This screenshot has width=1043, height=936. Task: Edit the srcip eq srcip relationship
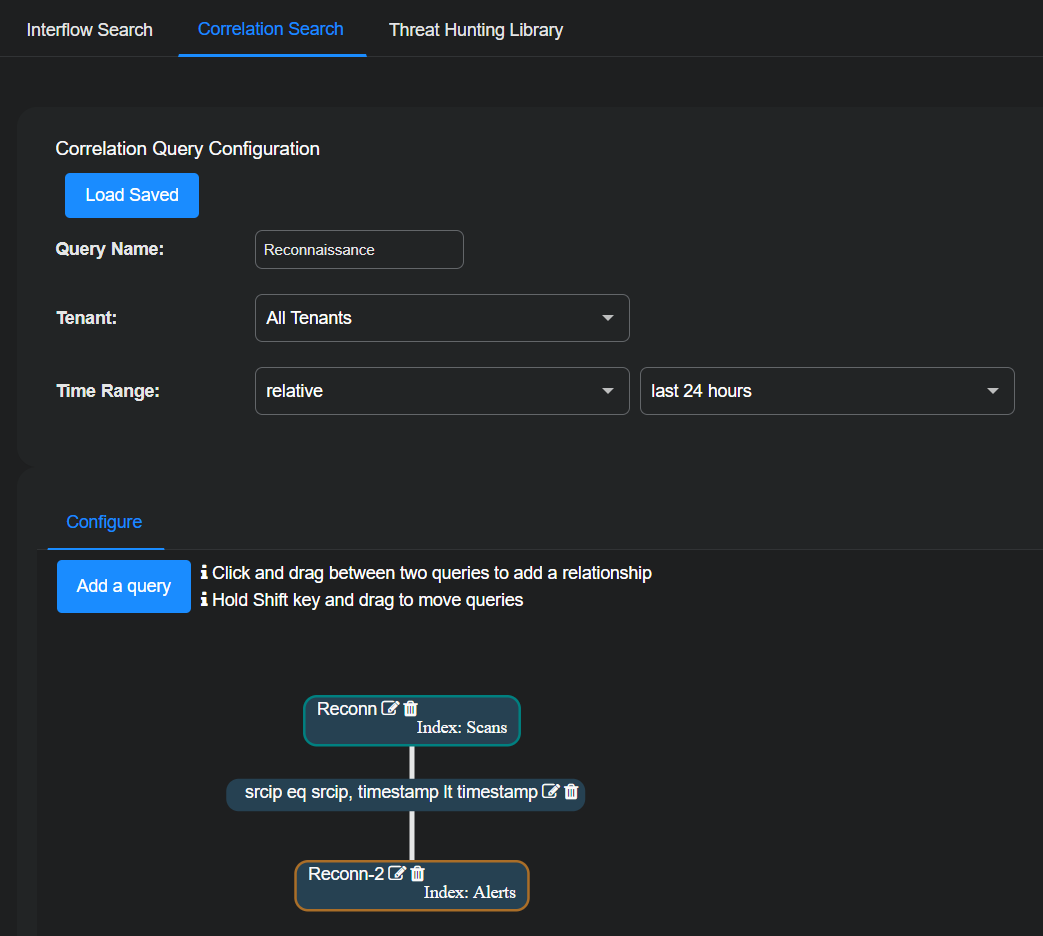point(550,792)
